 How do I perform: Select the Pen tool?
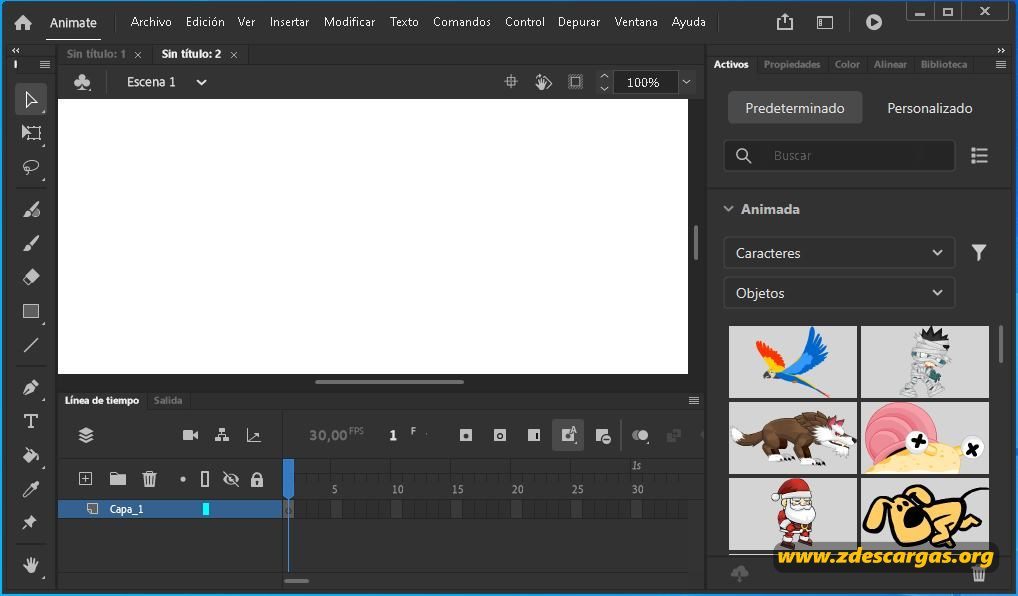[31, 388]
